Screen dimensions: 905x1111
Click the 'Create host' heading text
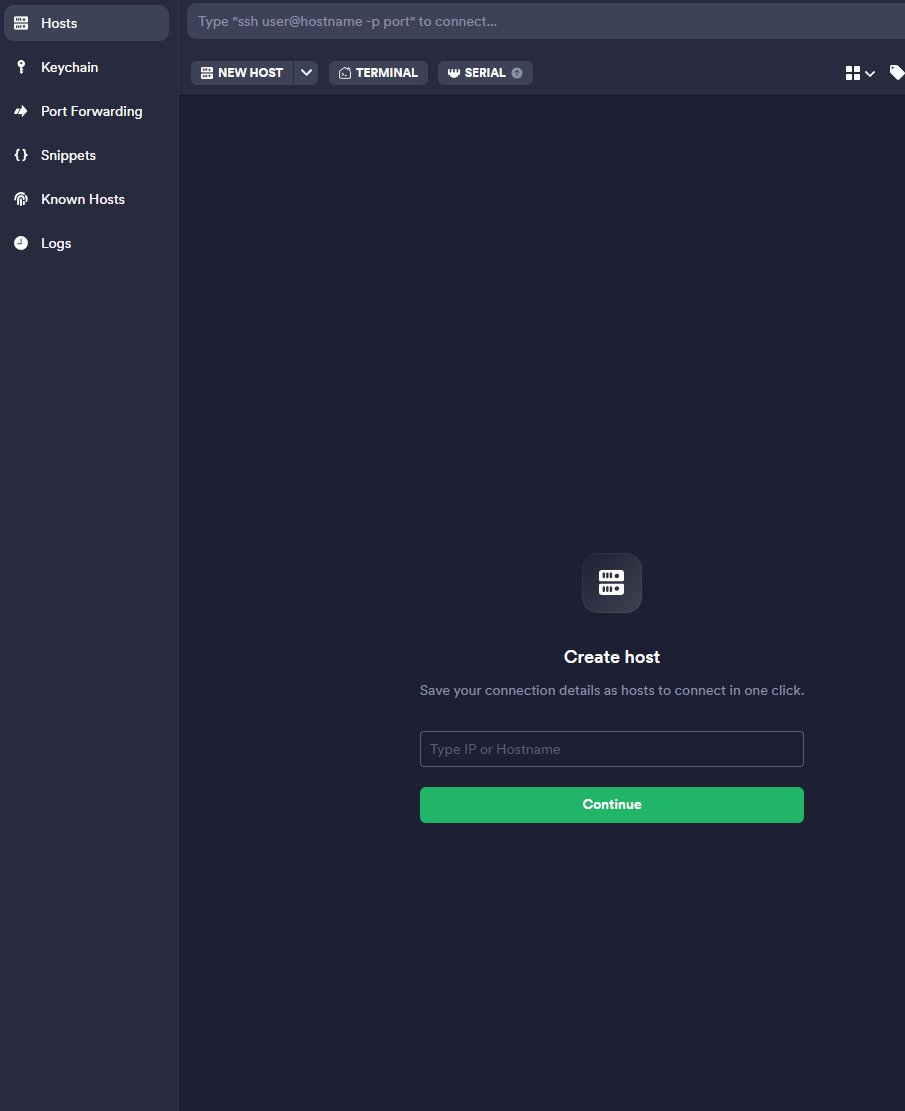(612, 657)
